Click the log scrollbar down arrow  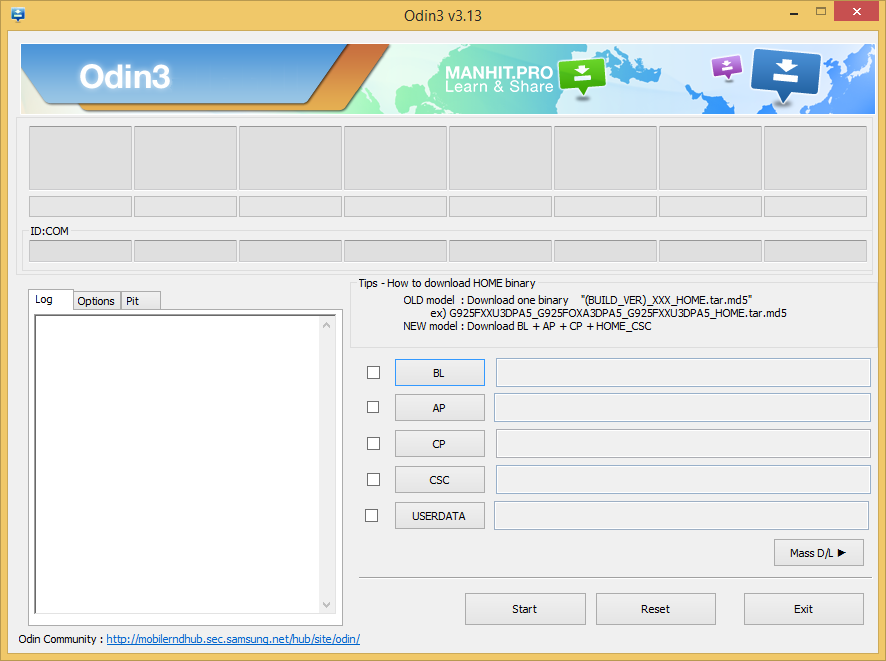point(327,605)
